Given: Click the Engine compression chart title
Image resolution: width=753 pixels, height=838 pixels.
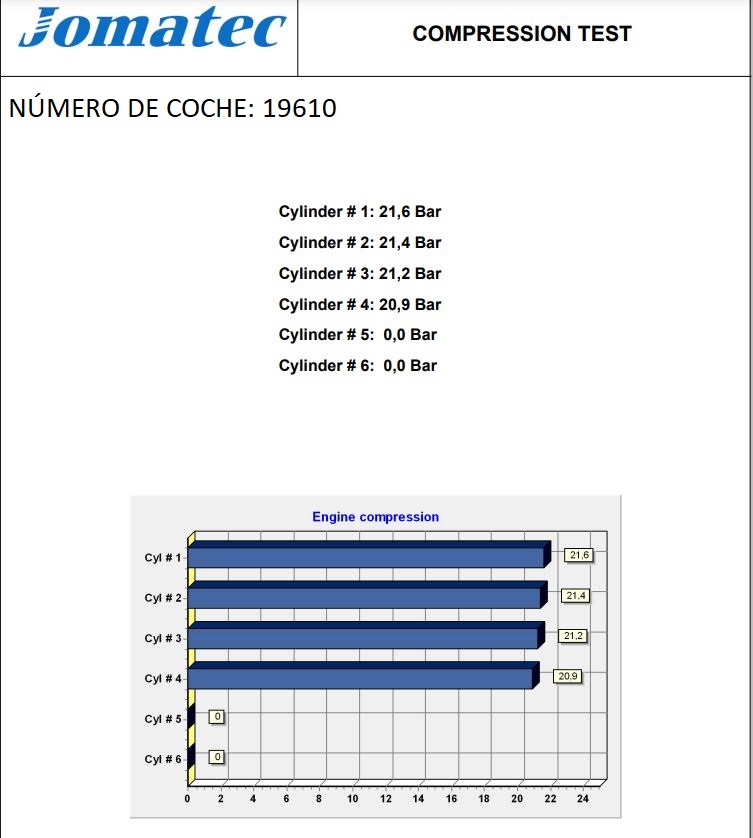Looking at the screenshot, I should [x=375, y=517].
